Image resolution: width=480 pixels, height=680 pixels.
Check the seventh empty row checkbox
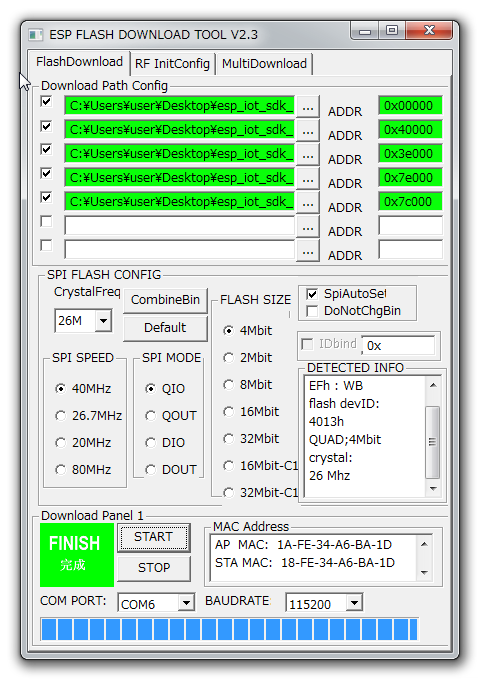click(46, 245)
